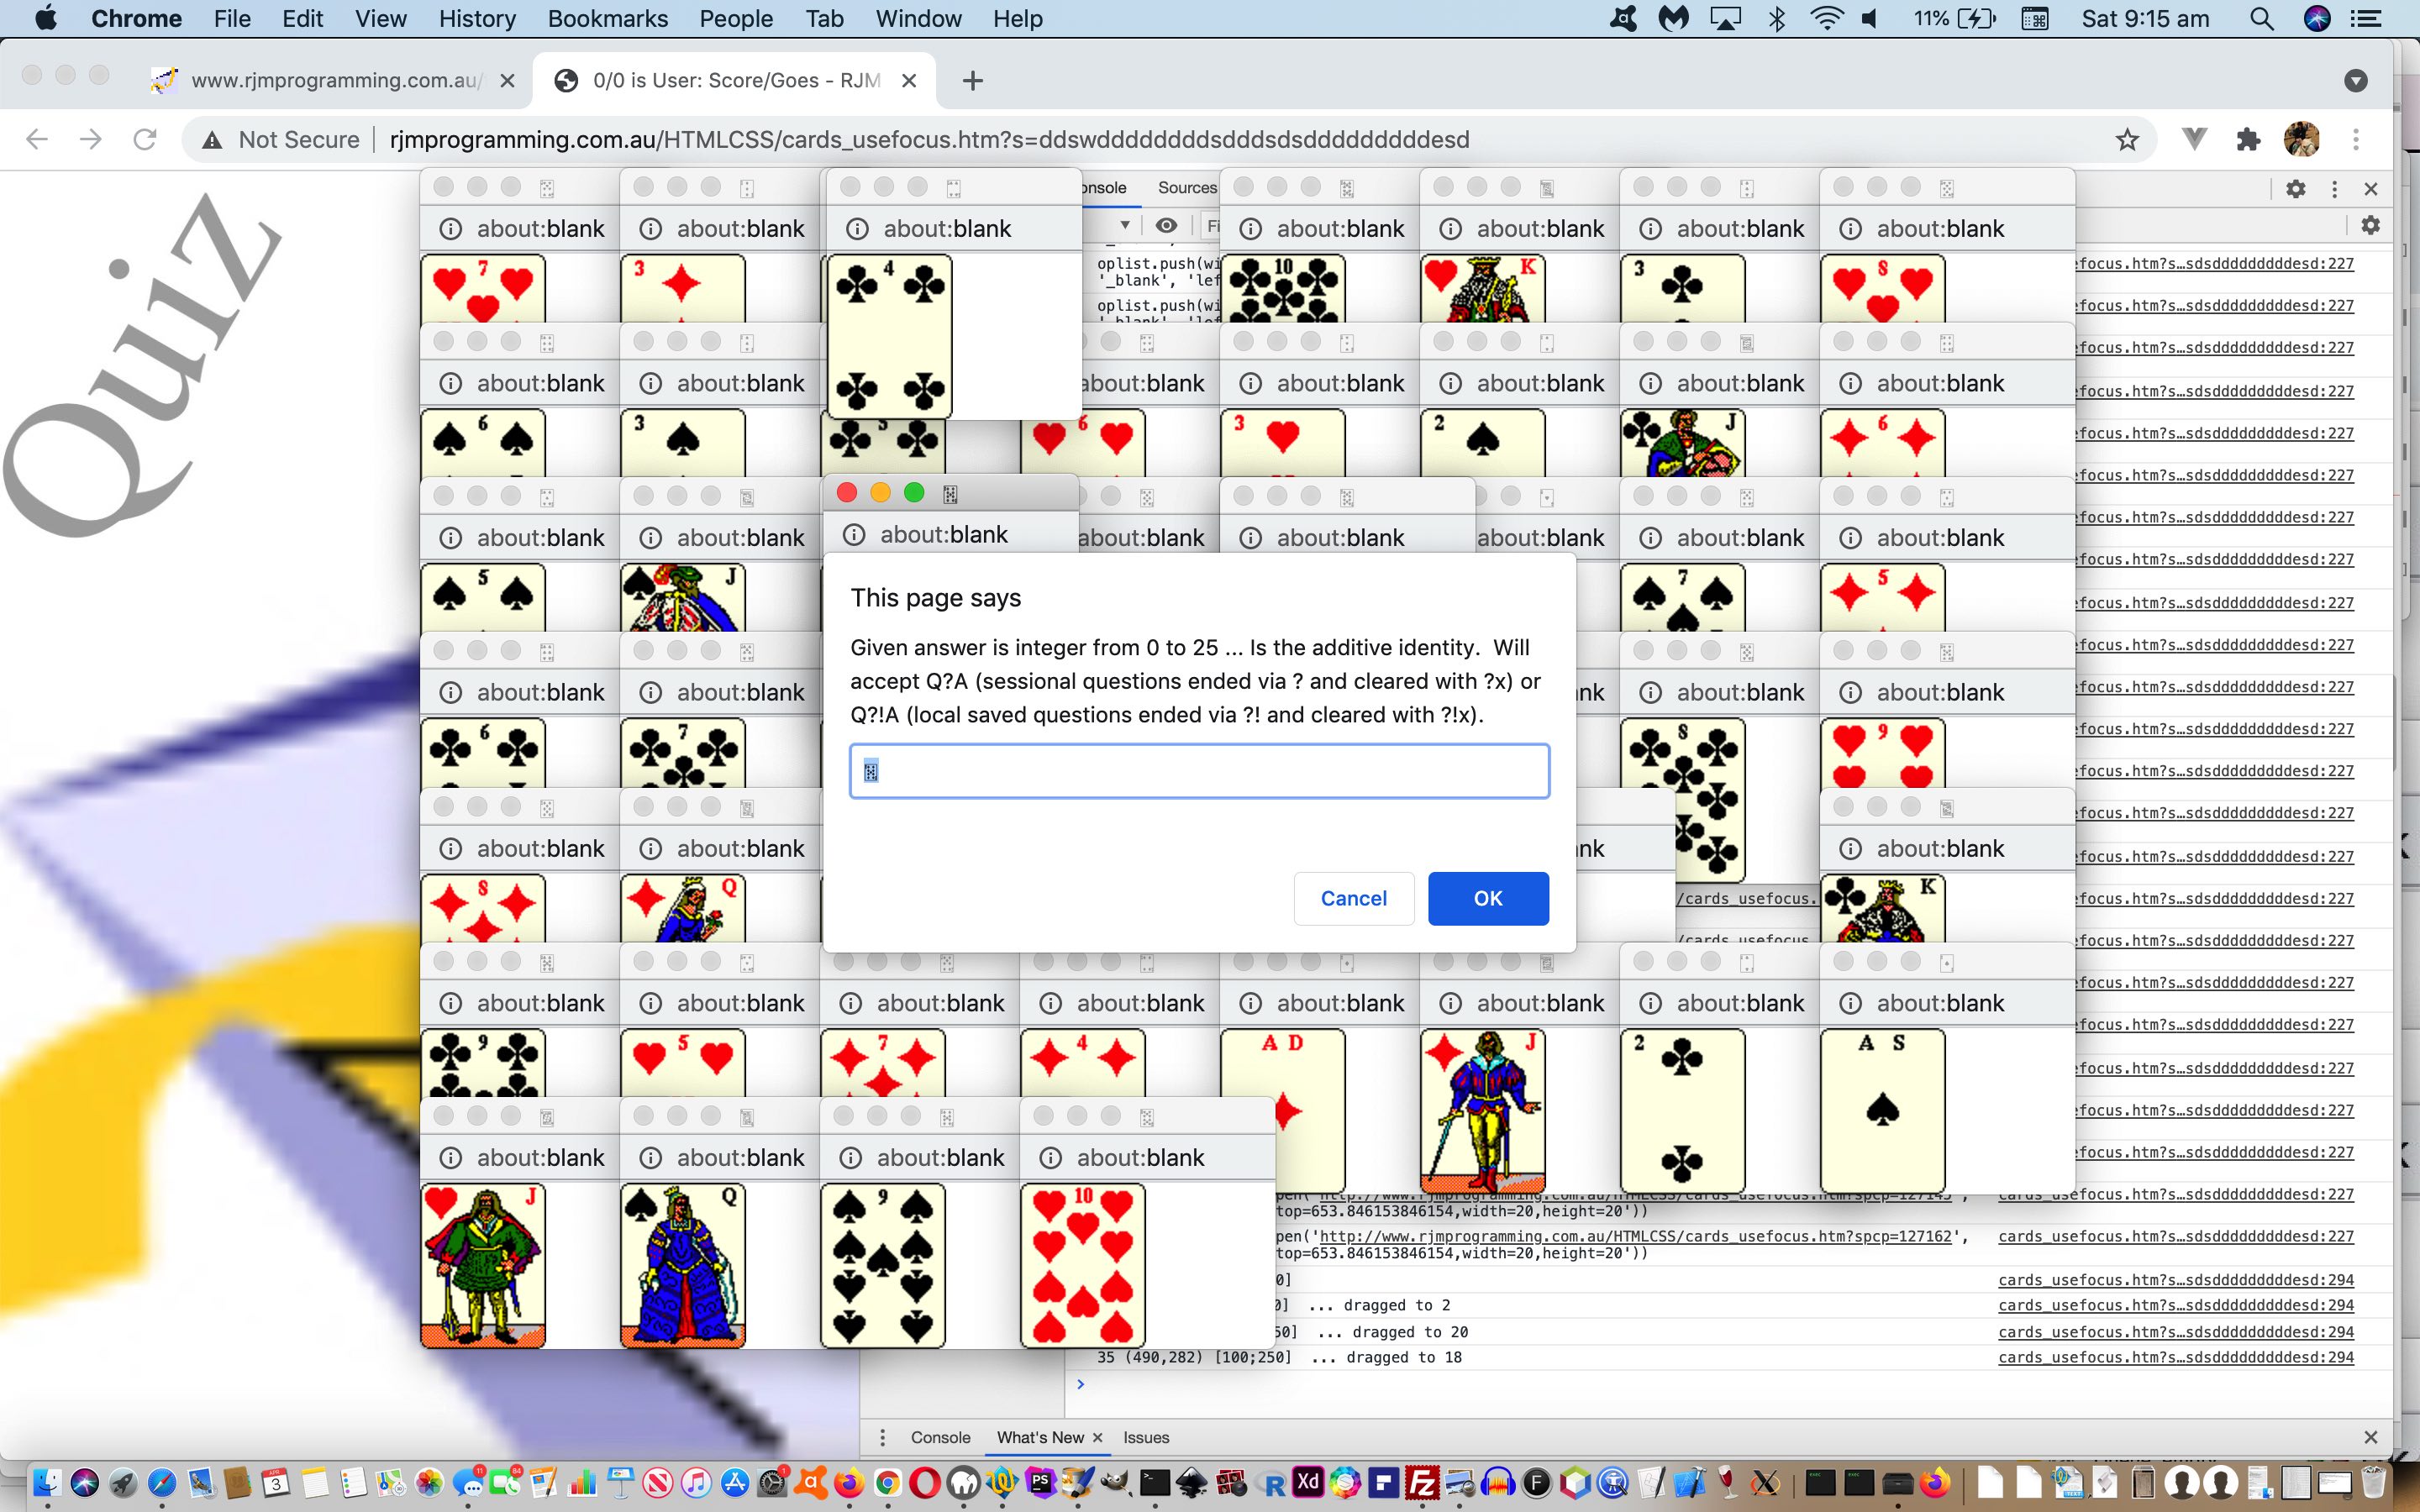Switch to the Console drawer tab
The height and width of the screenshot is (1512, 2420).
coord(940,1437)
